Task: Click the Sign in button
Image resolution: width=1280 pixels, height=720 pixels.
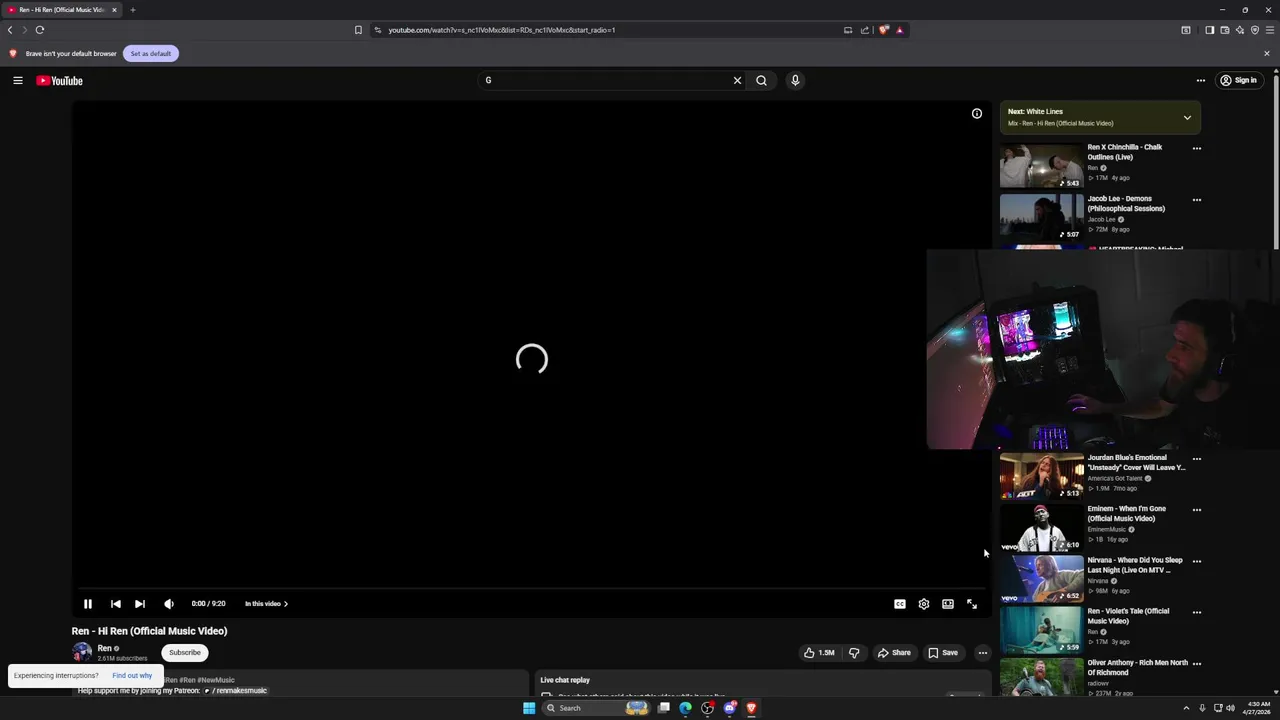Action: click(x=1238, y=80)
